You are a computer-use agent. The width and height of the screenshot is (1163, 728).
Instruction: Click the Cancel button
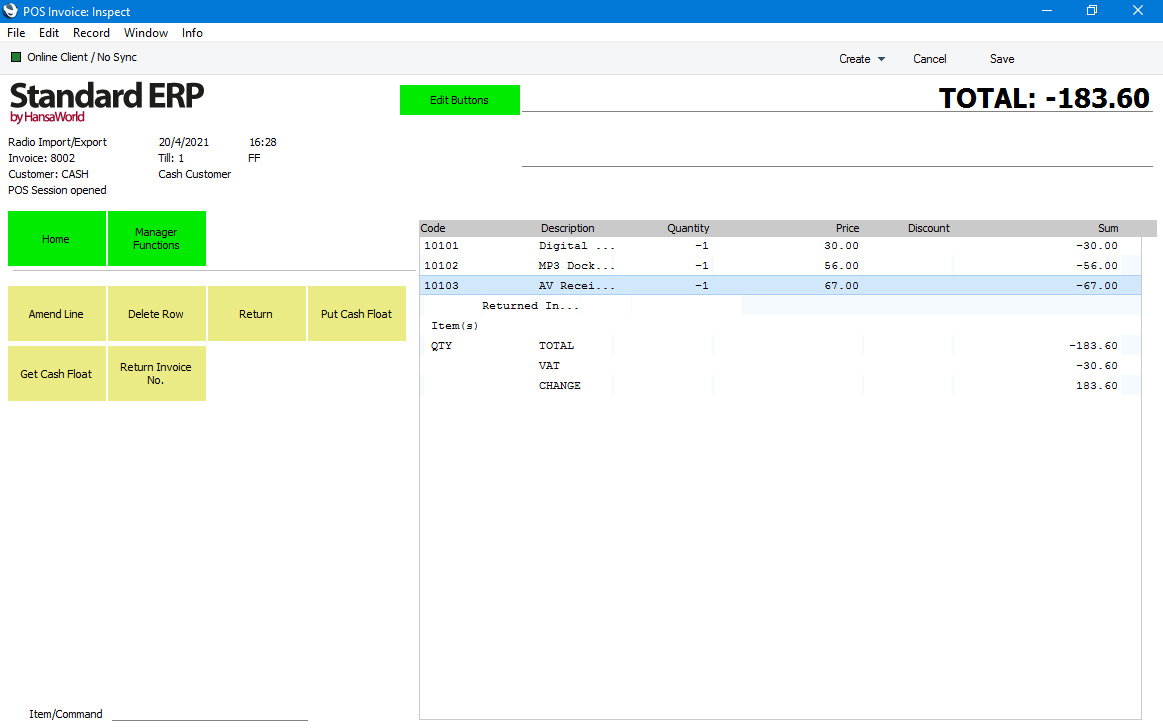(929, 59)
